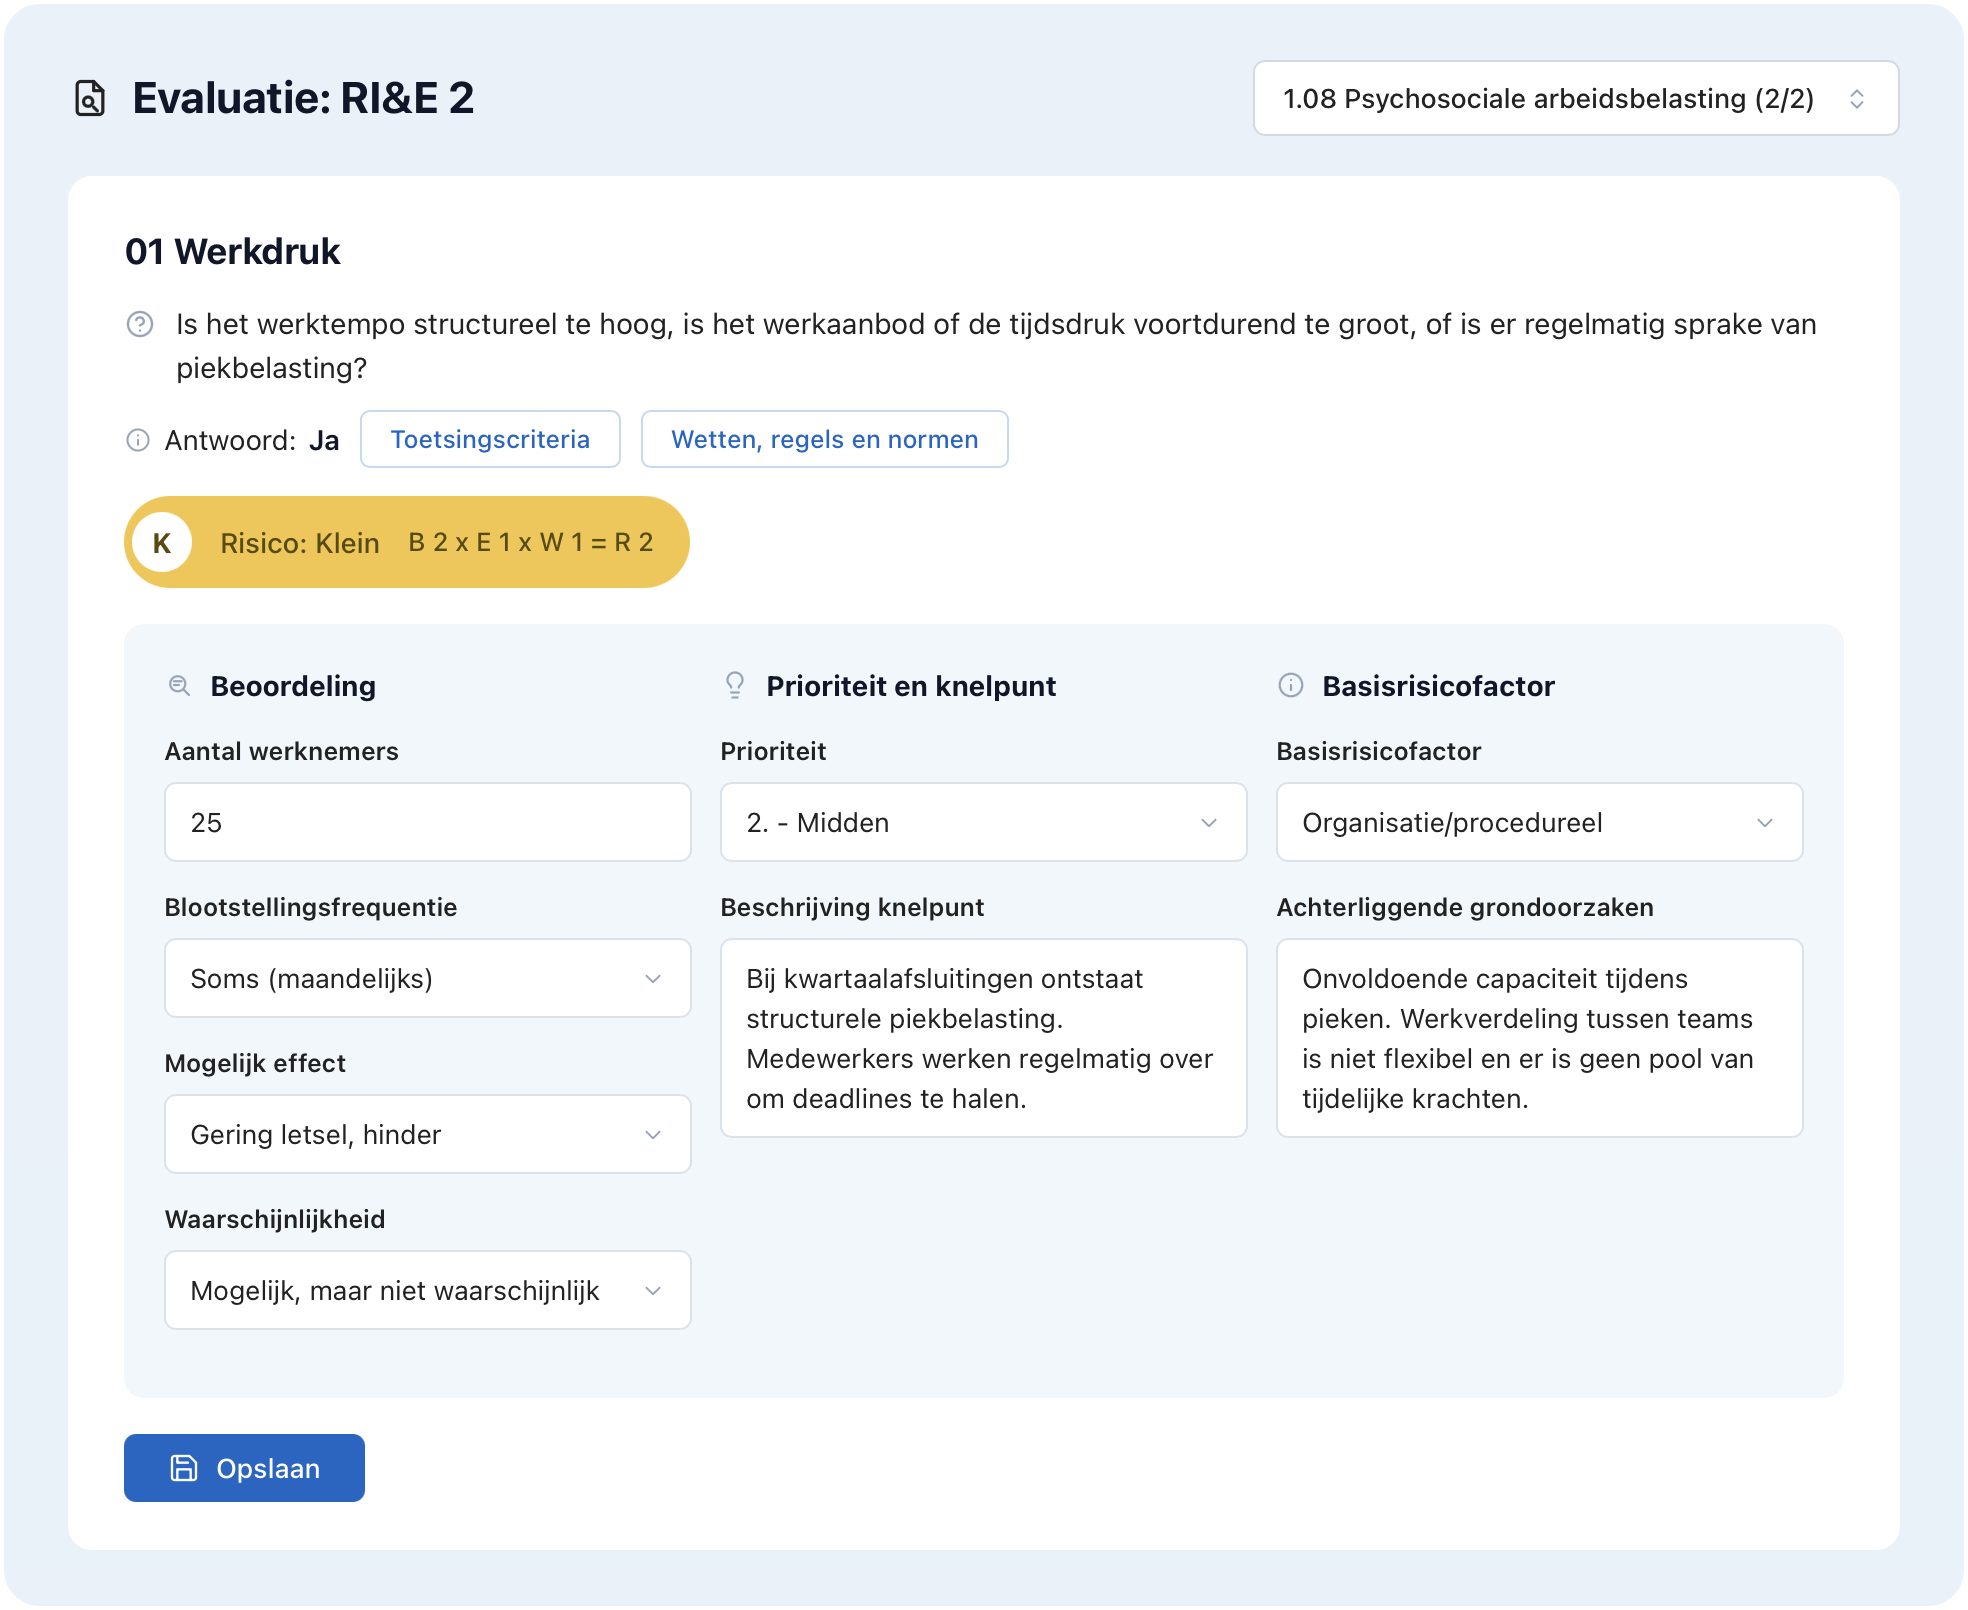Viewport: 1968px width, 1610px height.
Task: Open the Prioriteit dropdown showing 2. - Midden
Action: click(984, 822)
